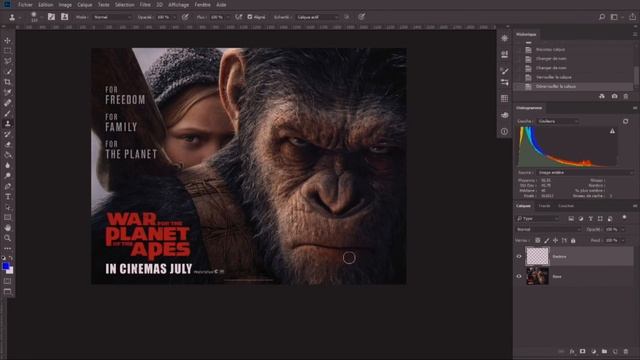Viewport: 640px width, 360px height.
Task: Select the Zoom tool
Action: [x=7, y=238]
